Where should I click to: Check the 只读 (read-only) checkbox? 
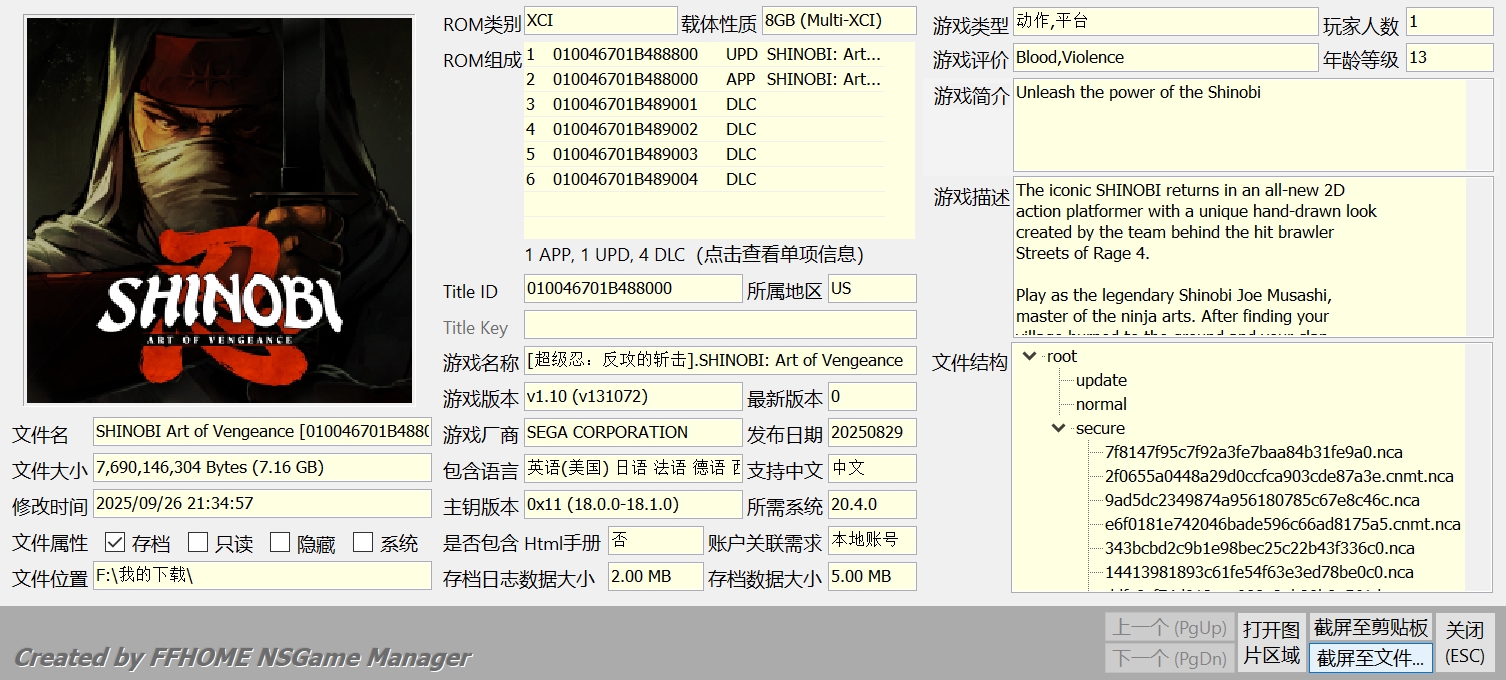(198, 543)
